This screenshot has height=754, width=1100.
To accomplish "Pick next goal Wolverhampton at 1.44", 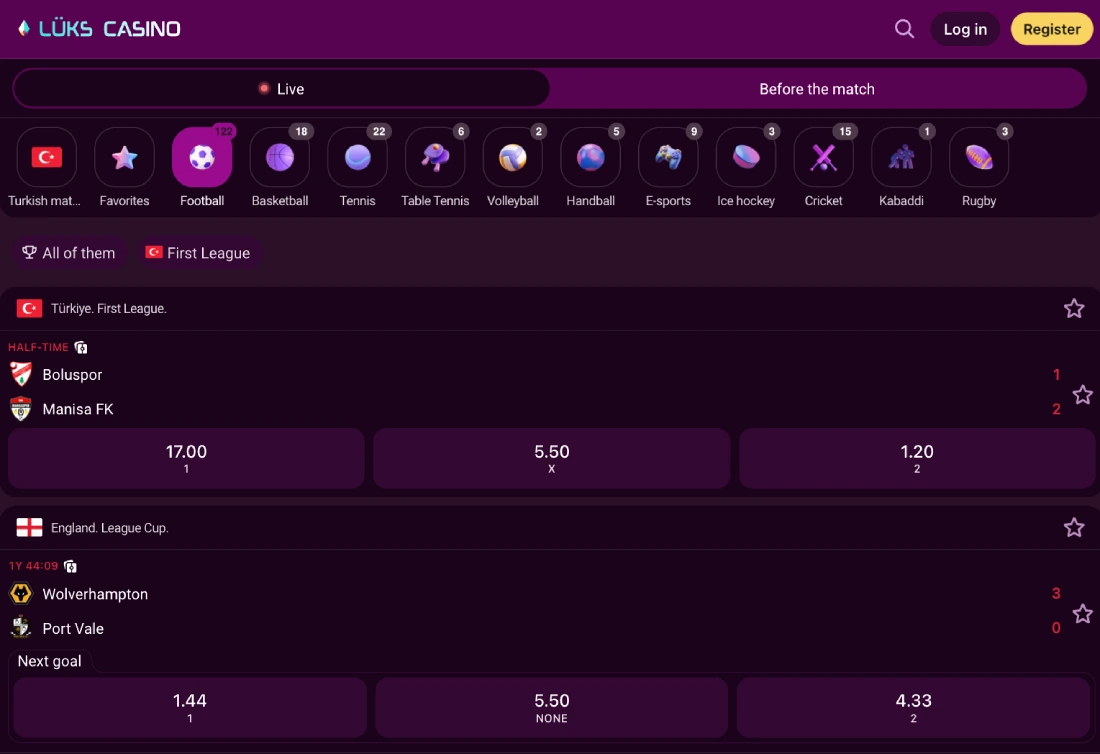I will (189, 707).
